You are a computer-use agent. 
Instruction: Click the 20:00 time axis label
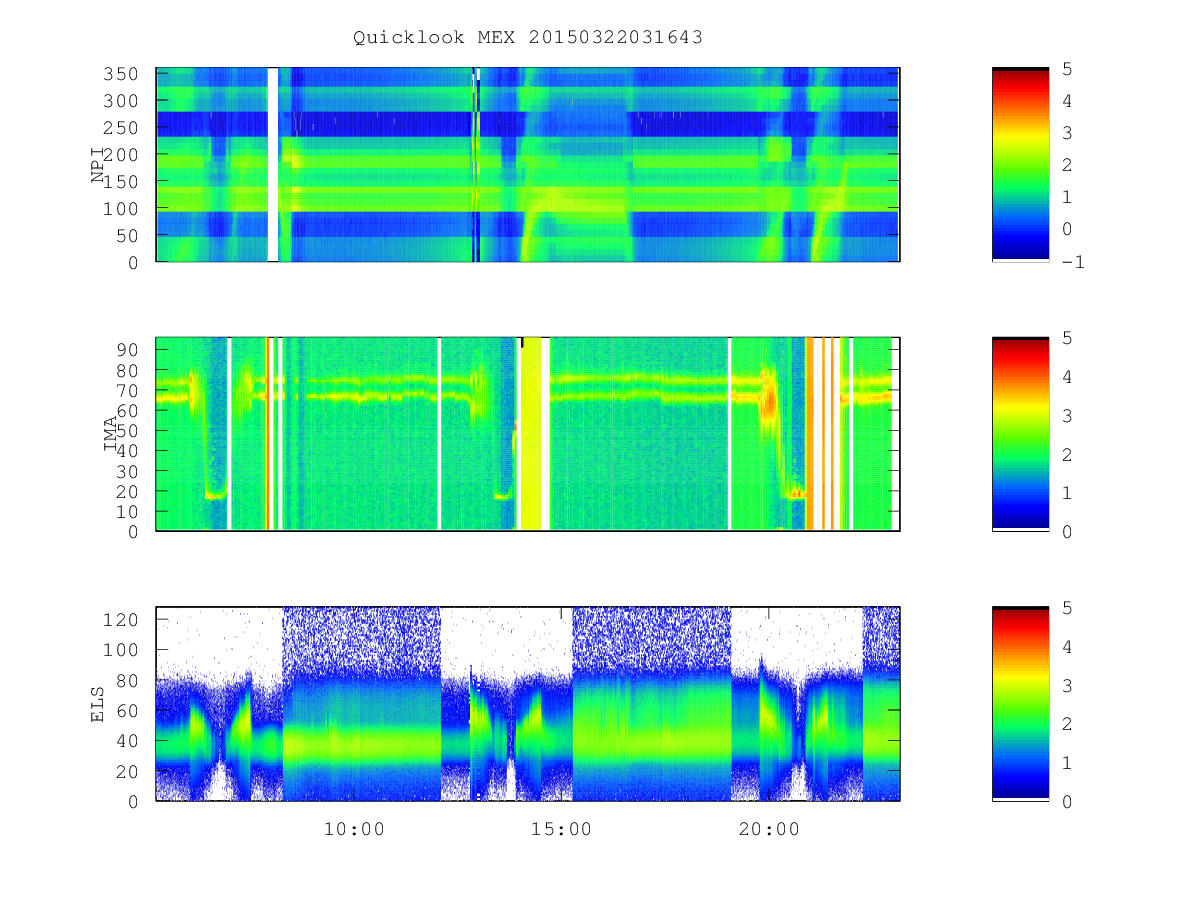pyautogui.click(x=769, y=828)
